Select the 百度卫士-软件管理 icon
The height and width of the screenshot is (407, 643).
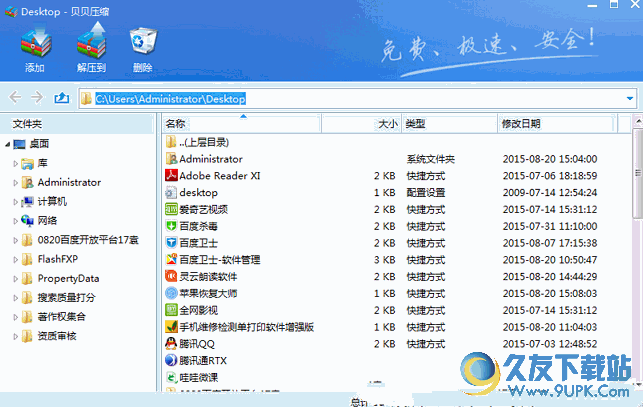point(171,260)
